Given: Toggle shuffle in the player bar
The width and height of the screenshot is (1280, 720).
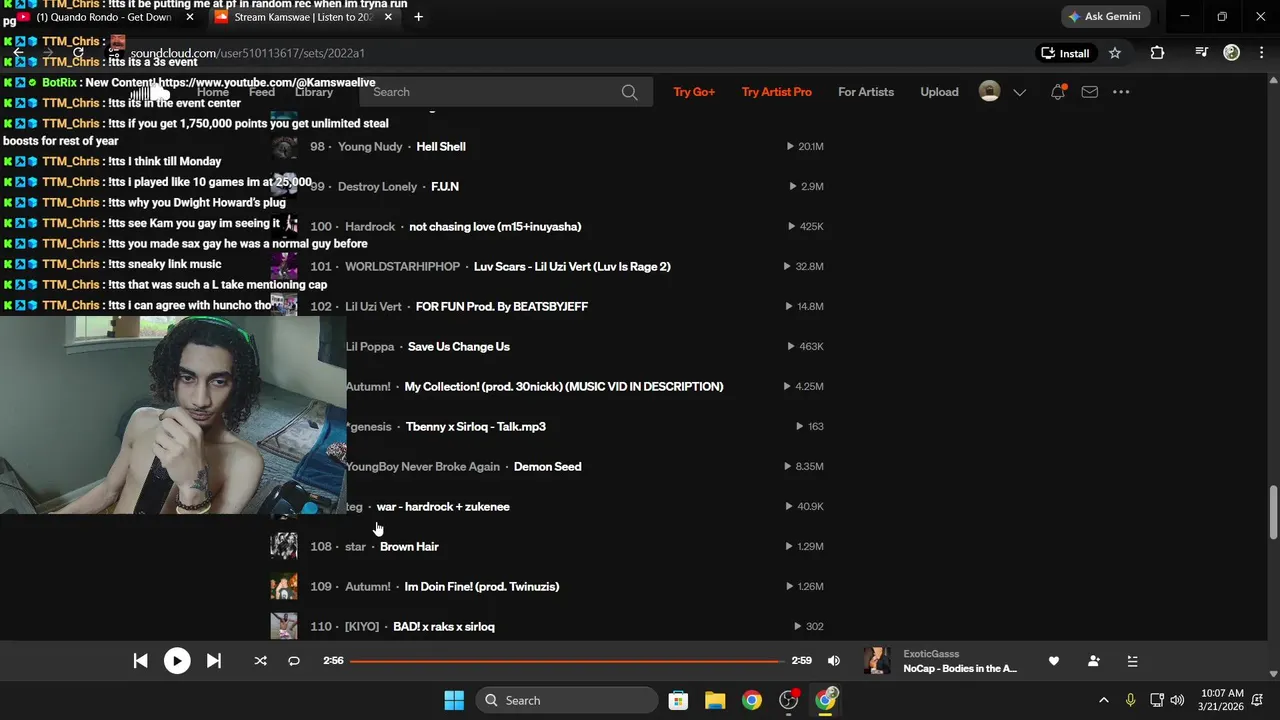Looking at the screenshot, I should click(x=261, y=661).
